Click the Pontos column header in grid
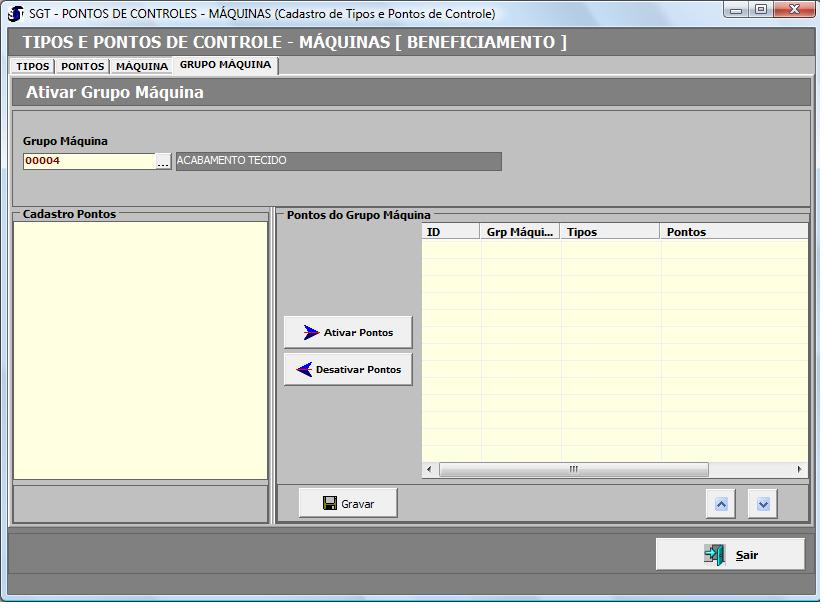This screenshot has height=608, width=824. (x=733, y=232)
